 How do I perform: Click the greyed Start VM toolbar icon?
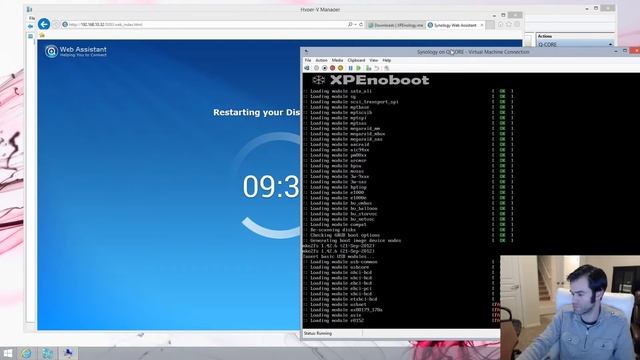(x=316, y=68)
